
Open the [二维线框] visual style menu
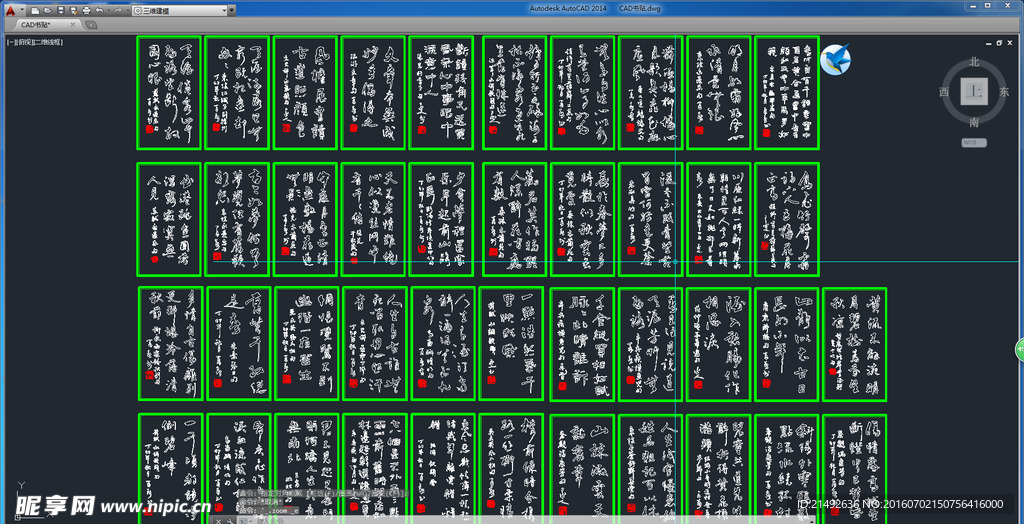(x=47, y=42)
